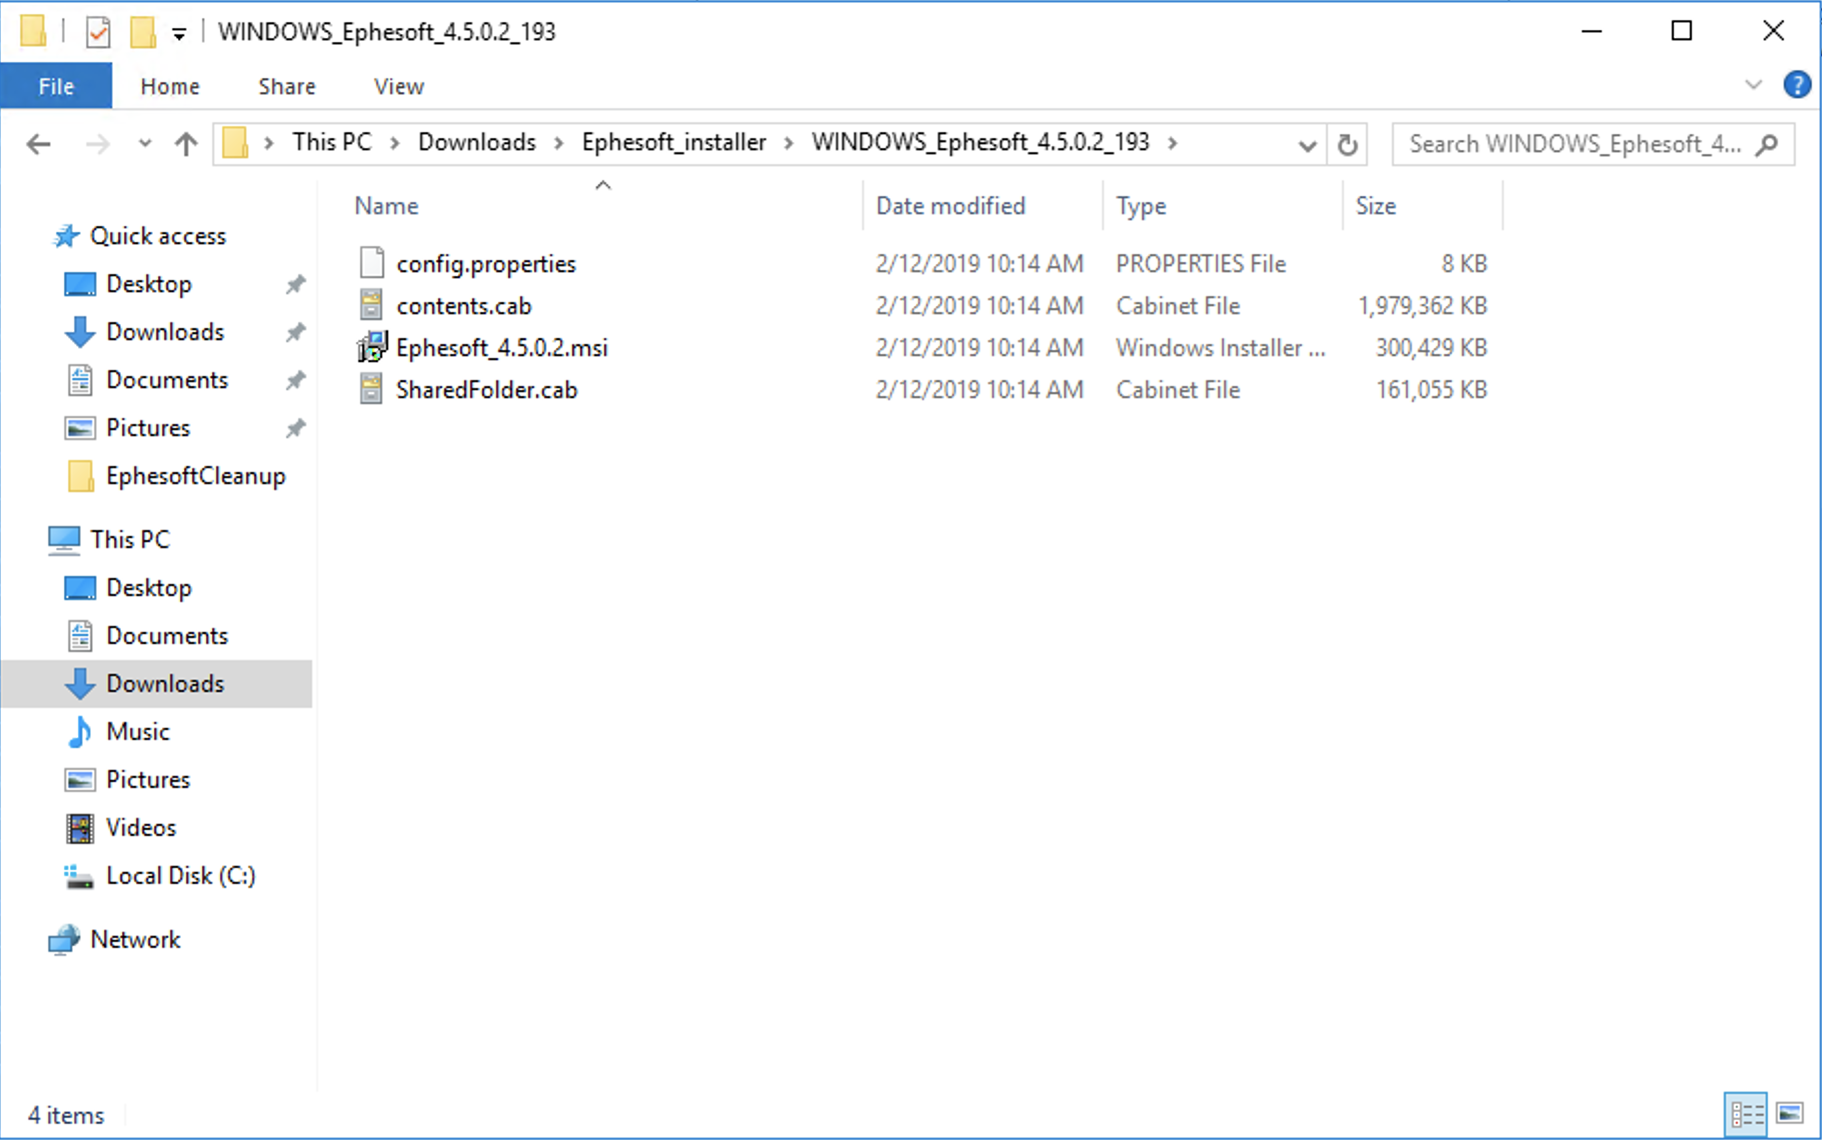Select the config.properties file icon

372,263
